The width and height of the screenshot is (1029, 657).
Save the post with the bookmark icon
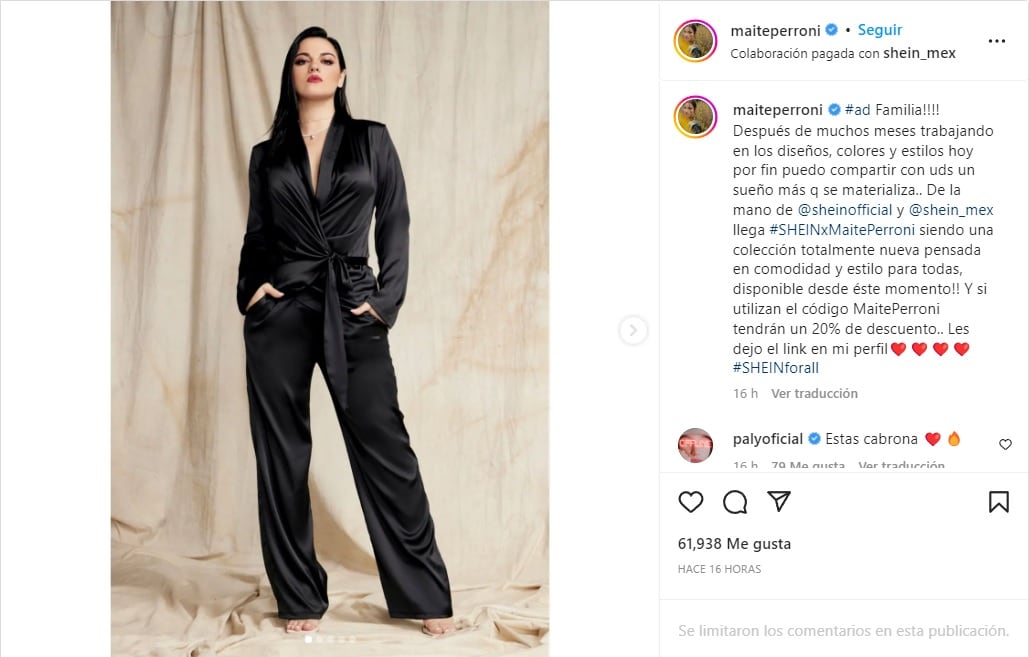point(999,502)
